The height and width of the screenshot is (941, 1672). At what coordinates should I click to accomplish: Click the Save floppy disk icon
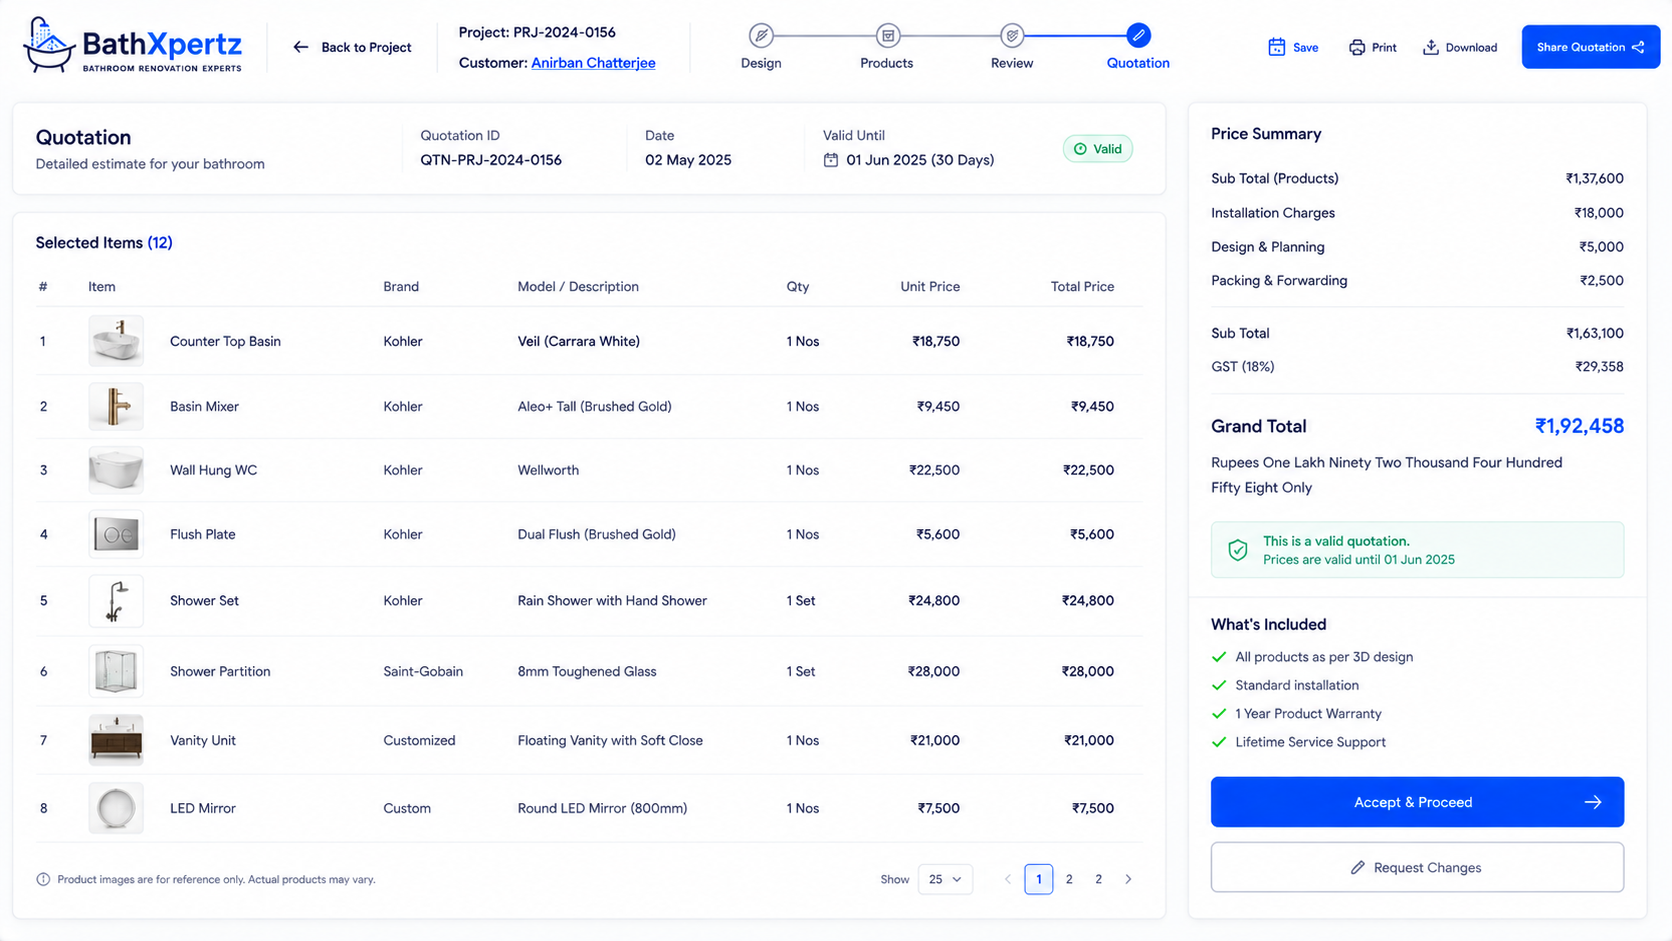point(1276,47)
